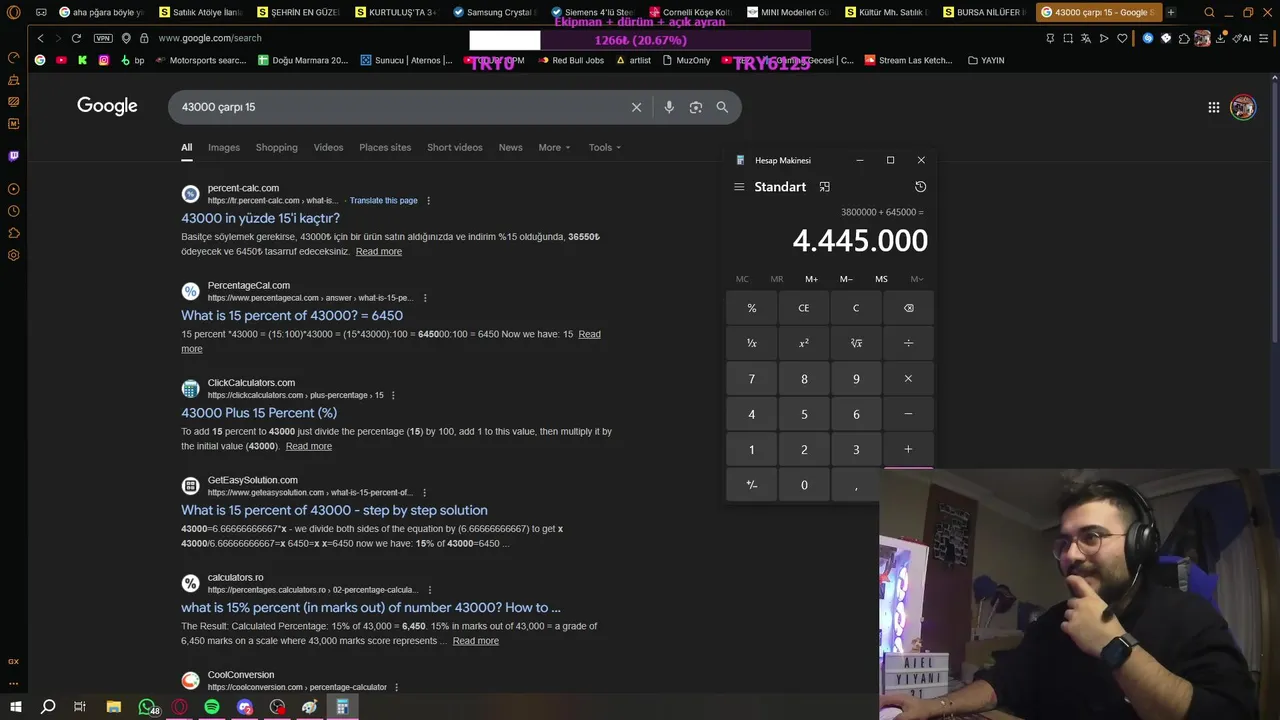Click the x squared key
The width and height of the screenshot is (1280, 720).
coord(804,343)
